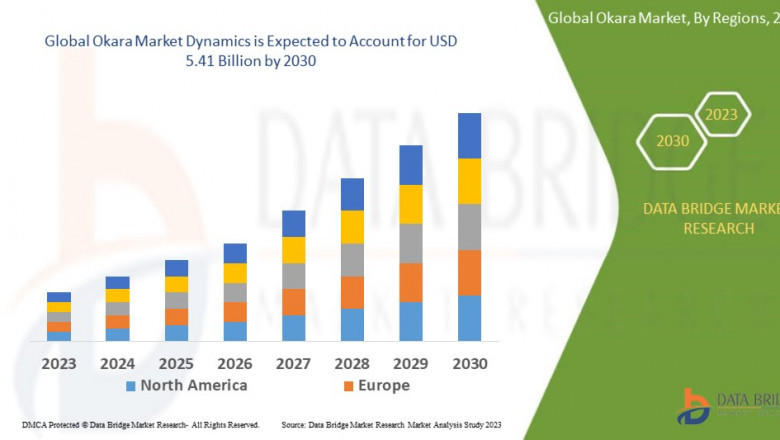
Task: Click the yellow segment of the 2030 bar
Action: [x=470, y=181]
